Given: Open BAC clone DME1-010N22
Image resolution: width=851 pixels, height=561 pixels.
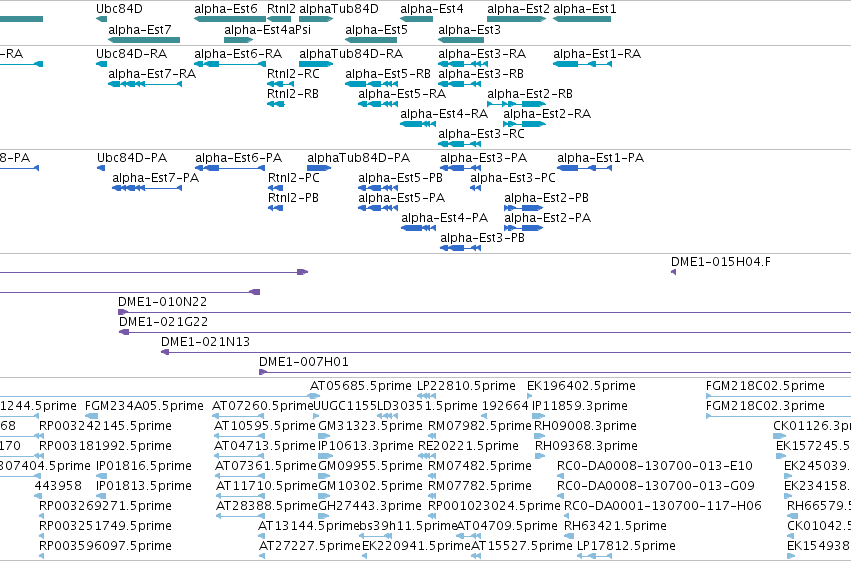Looking at the screenshot, I should click(x=162, y=302).
